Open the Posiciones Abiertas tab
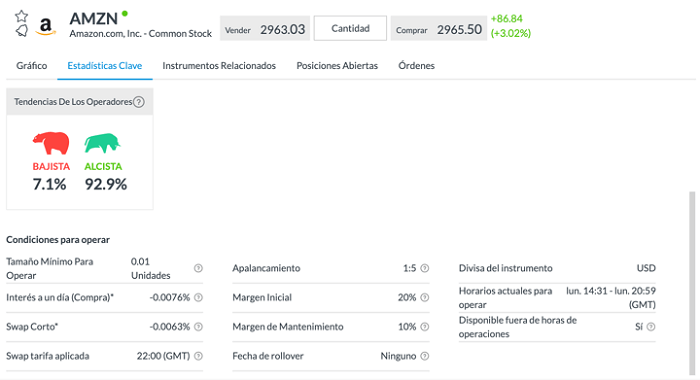Viewport: 700px width, 380px height. [337, 66]
